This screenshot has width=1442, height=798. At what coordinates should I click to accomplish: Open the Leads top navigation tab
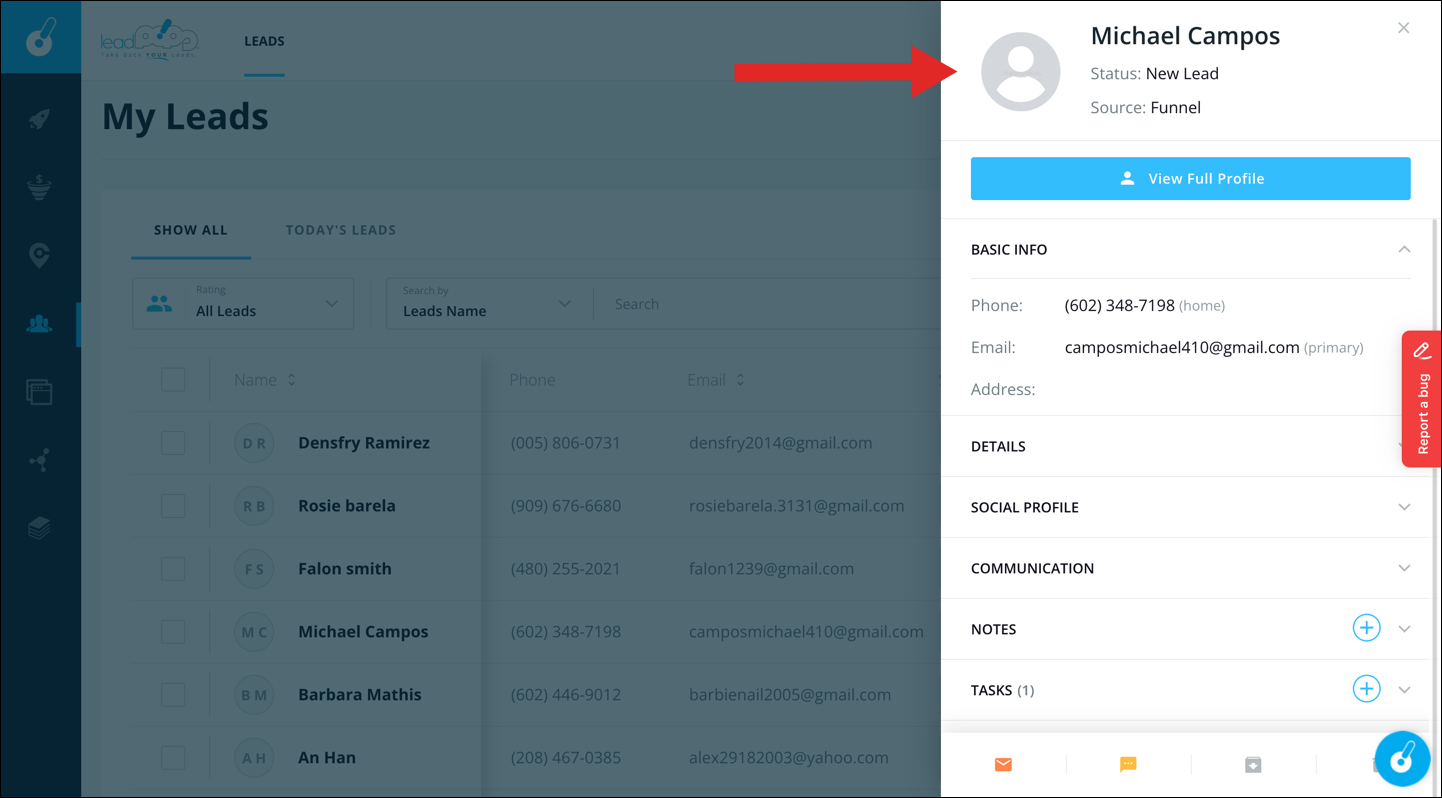click(264, 41)
